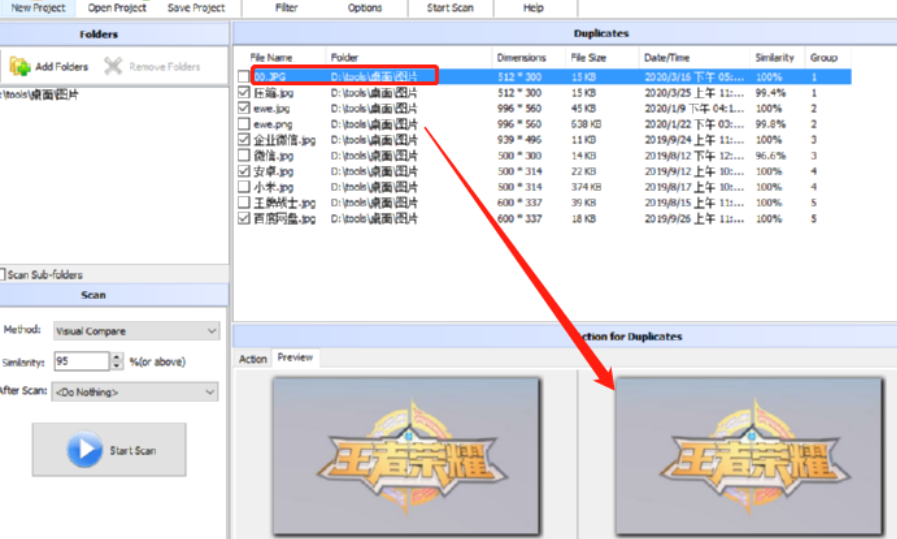Click the right preview image thumbnail
The height and width of the screenshot is (539, 897).
pyautogui.click(x=749, y=456)
